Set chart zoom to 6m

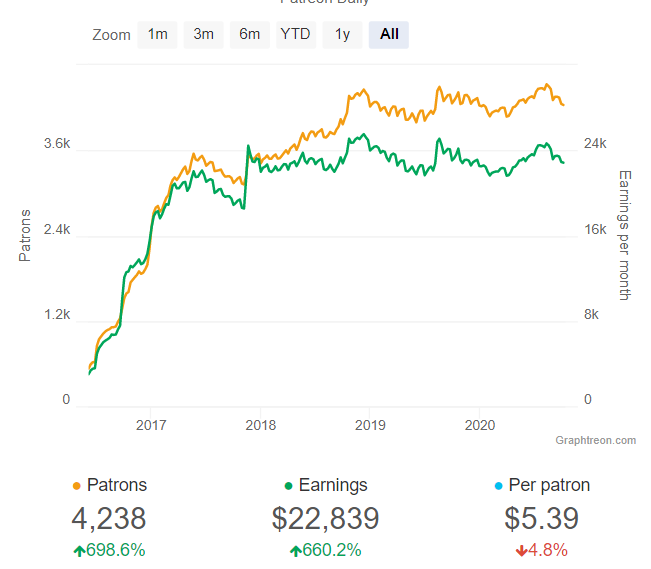(x=250, y=34)
